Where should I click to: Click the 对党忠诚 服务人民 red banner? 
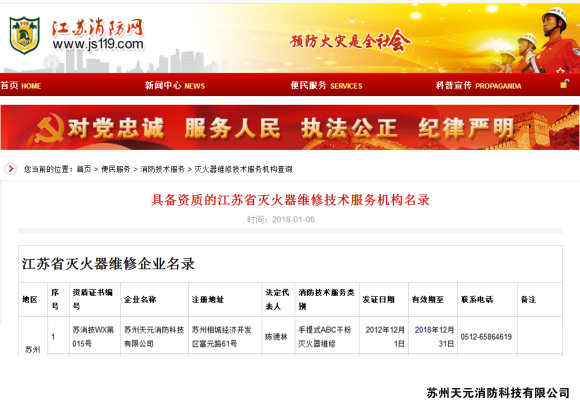coord(290,128)
